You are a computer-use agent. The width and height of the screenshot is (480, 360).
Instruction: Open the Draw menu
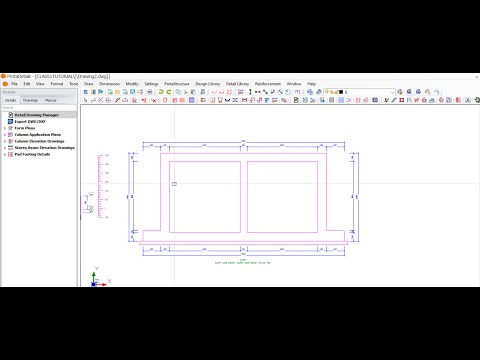(x=88, y=84)
